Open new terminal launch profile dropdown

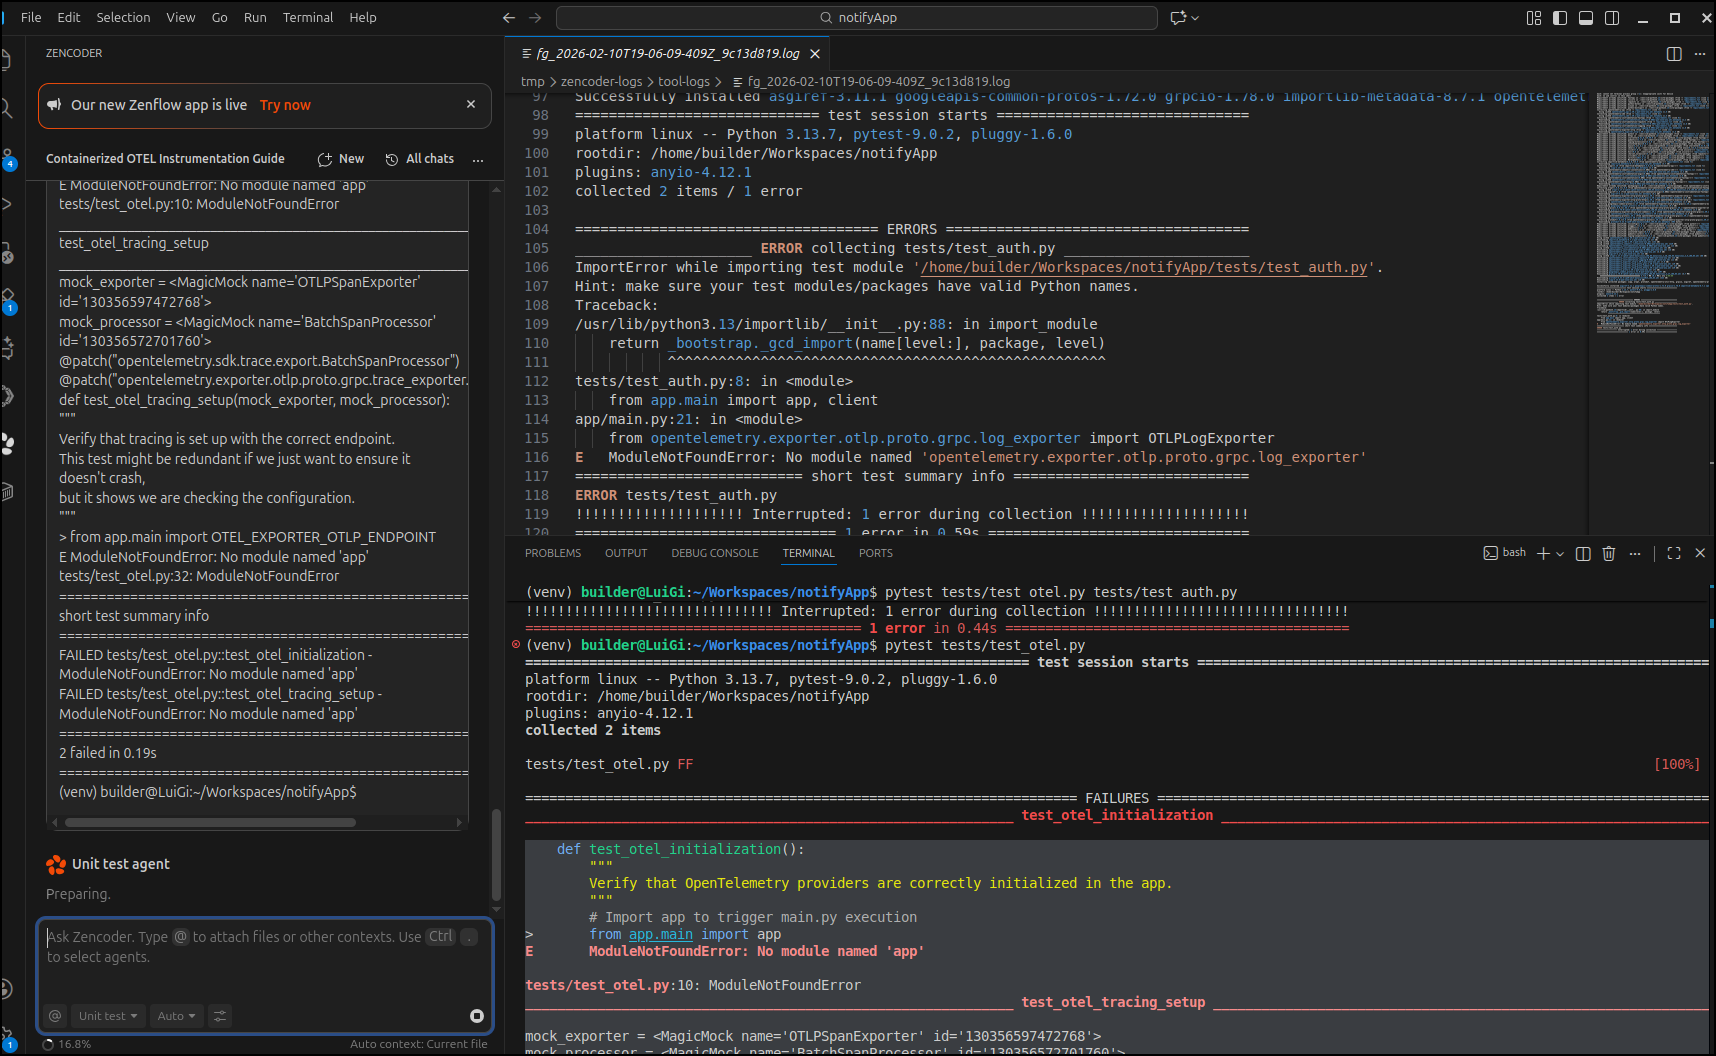pyautogui.click(x=1560, y=554)
